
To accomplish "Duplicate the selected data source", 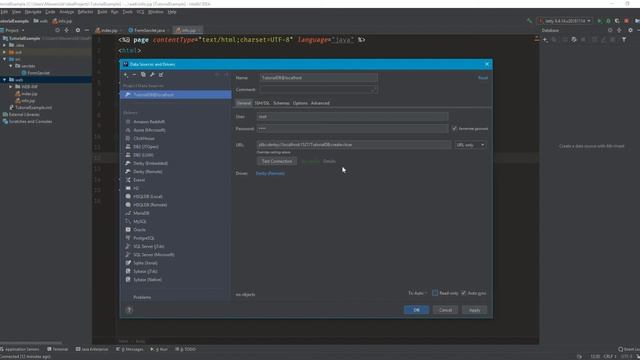I will coord(143,75).
